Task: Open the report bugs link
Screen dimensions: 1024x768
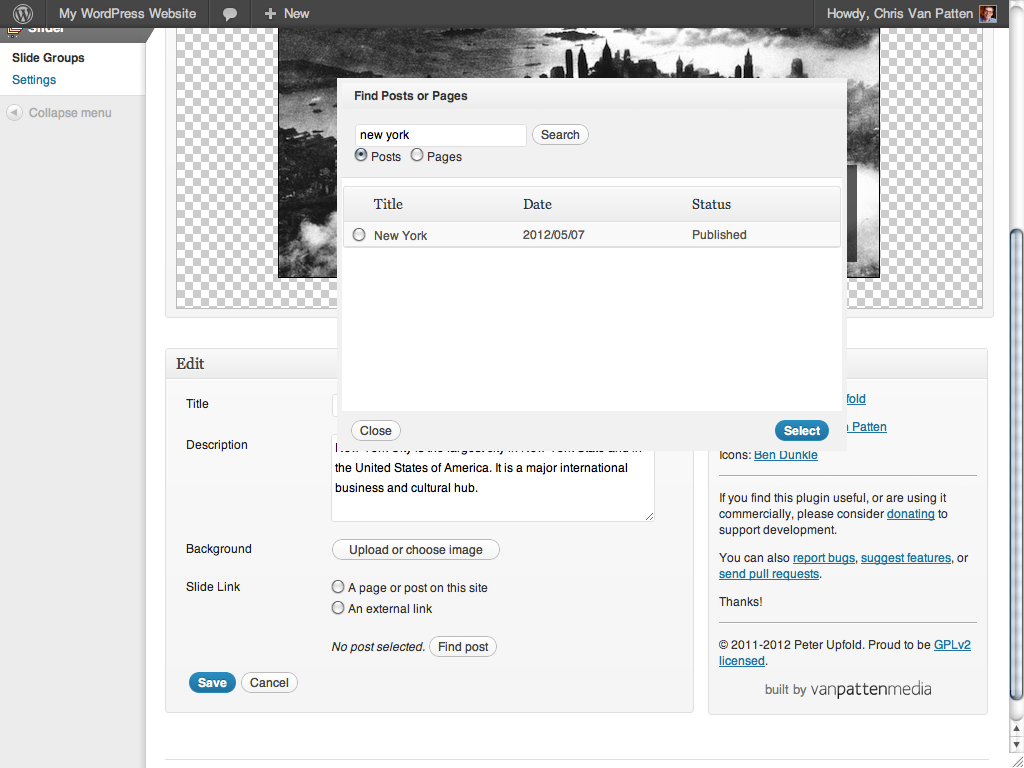Action: (x=824, y=558)
